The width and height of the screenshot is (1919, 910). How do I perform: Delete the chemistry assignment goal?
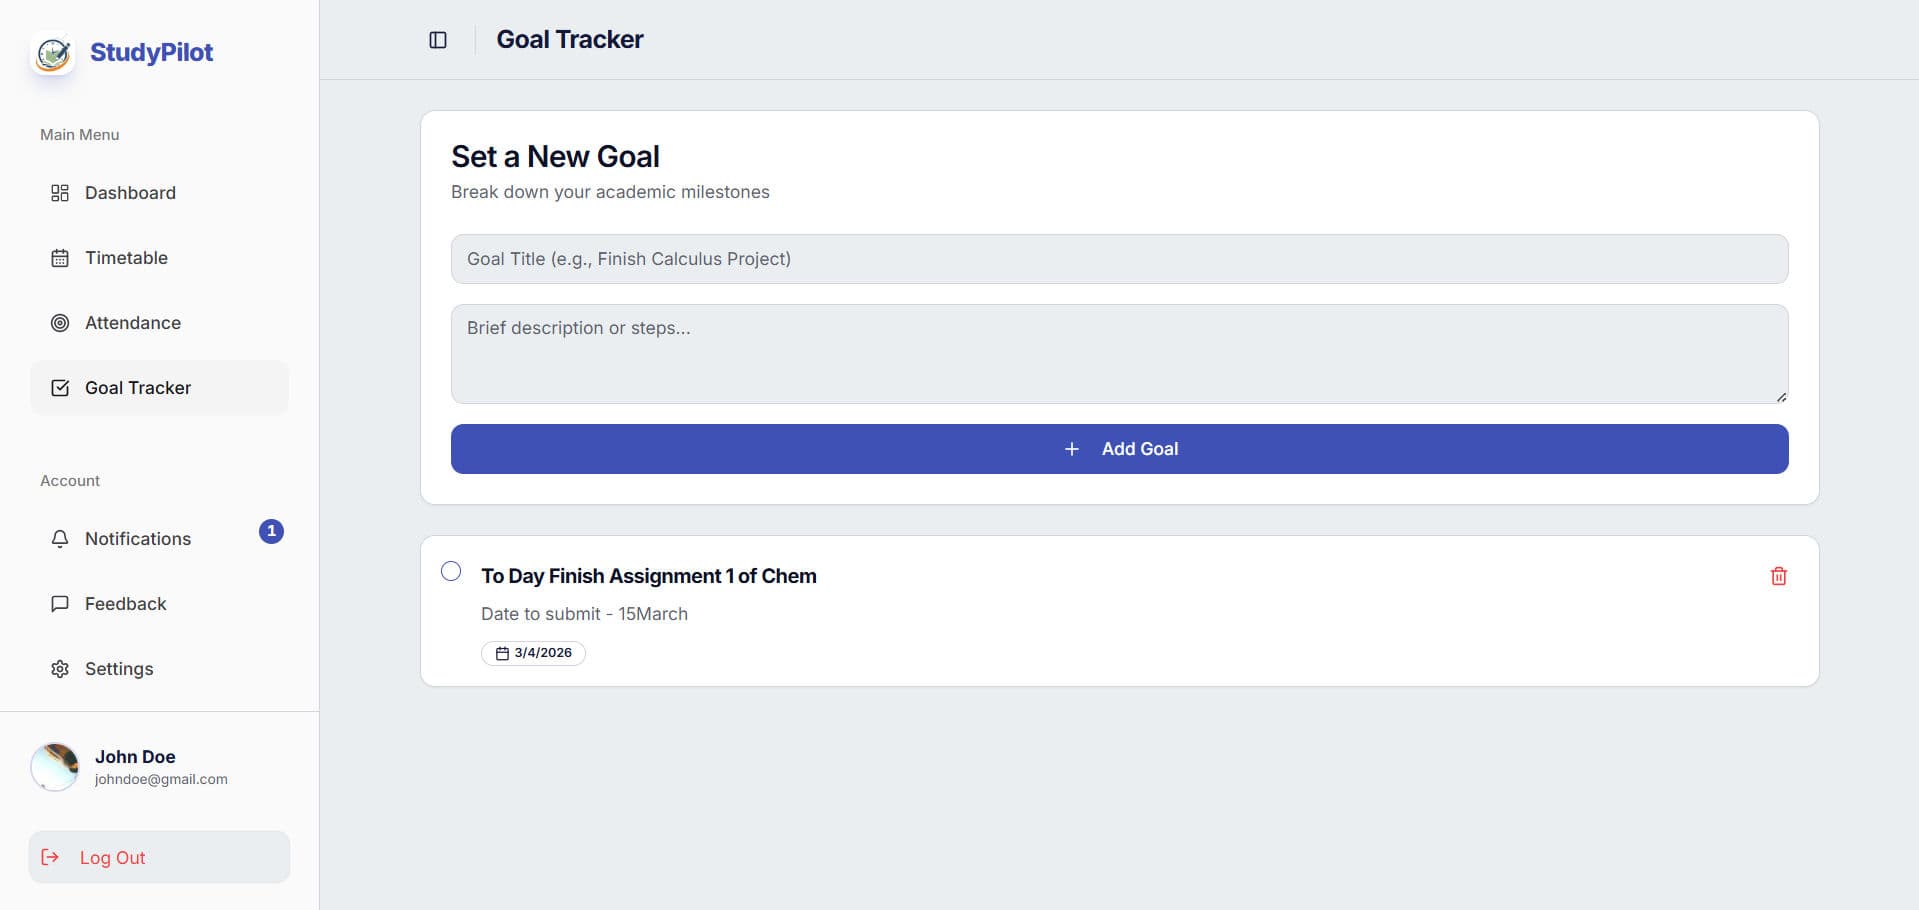(x=1778, y=576)
